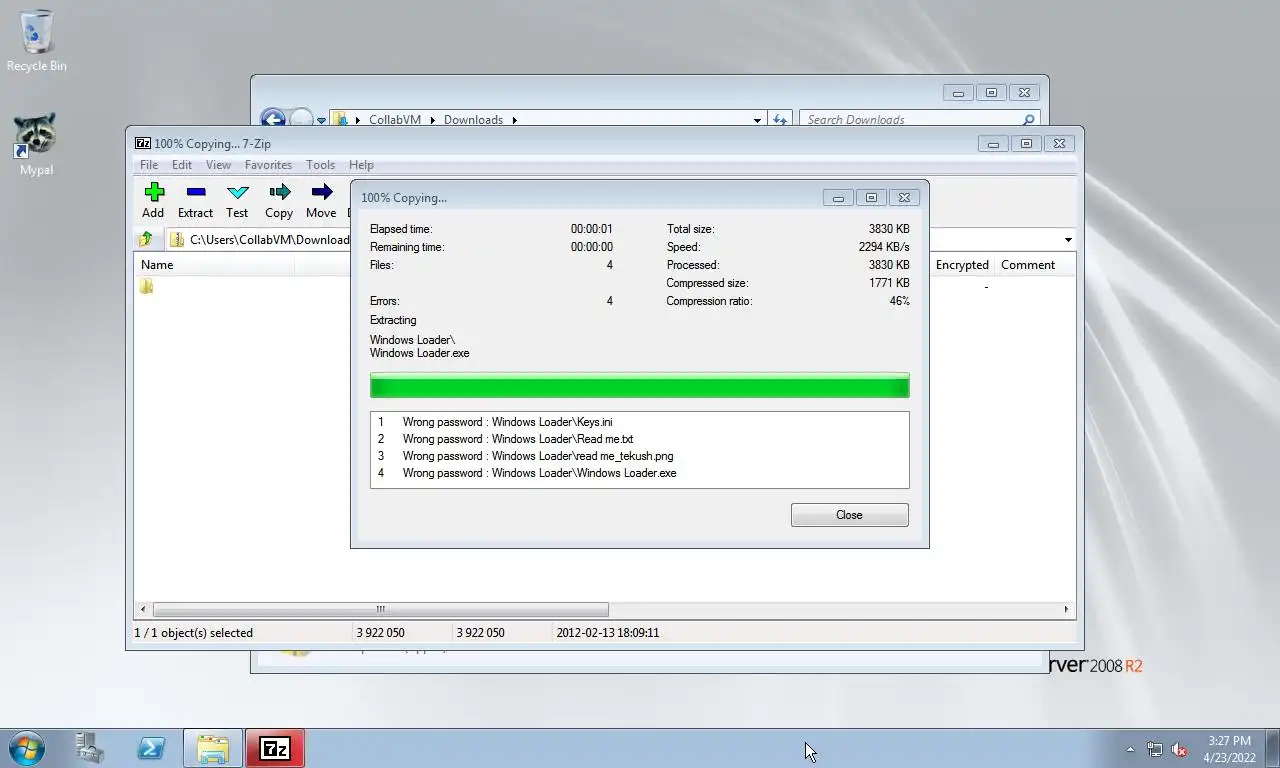Switch to Windows Explorer in the taskbar
Screen dimensions: 1280x768
click(x=213, y=748)
